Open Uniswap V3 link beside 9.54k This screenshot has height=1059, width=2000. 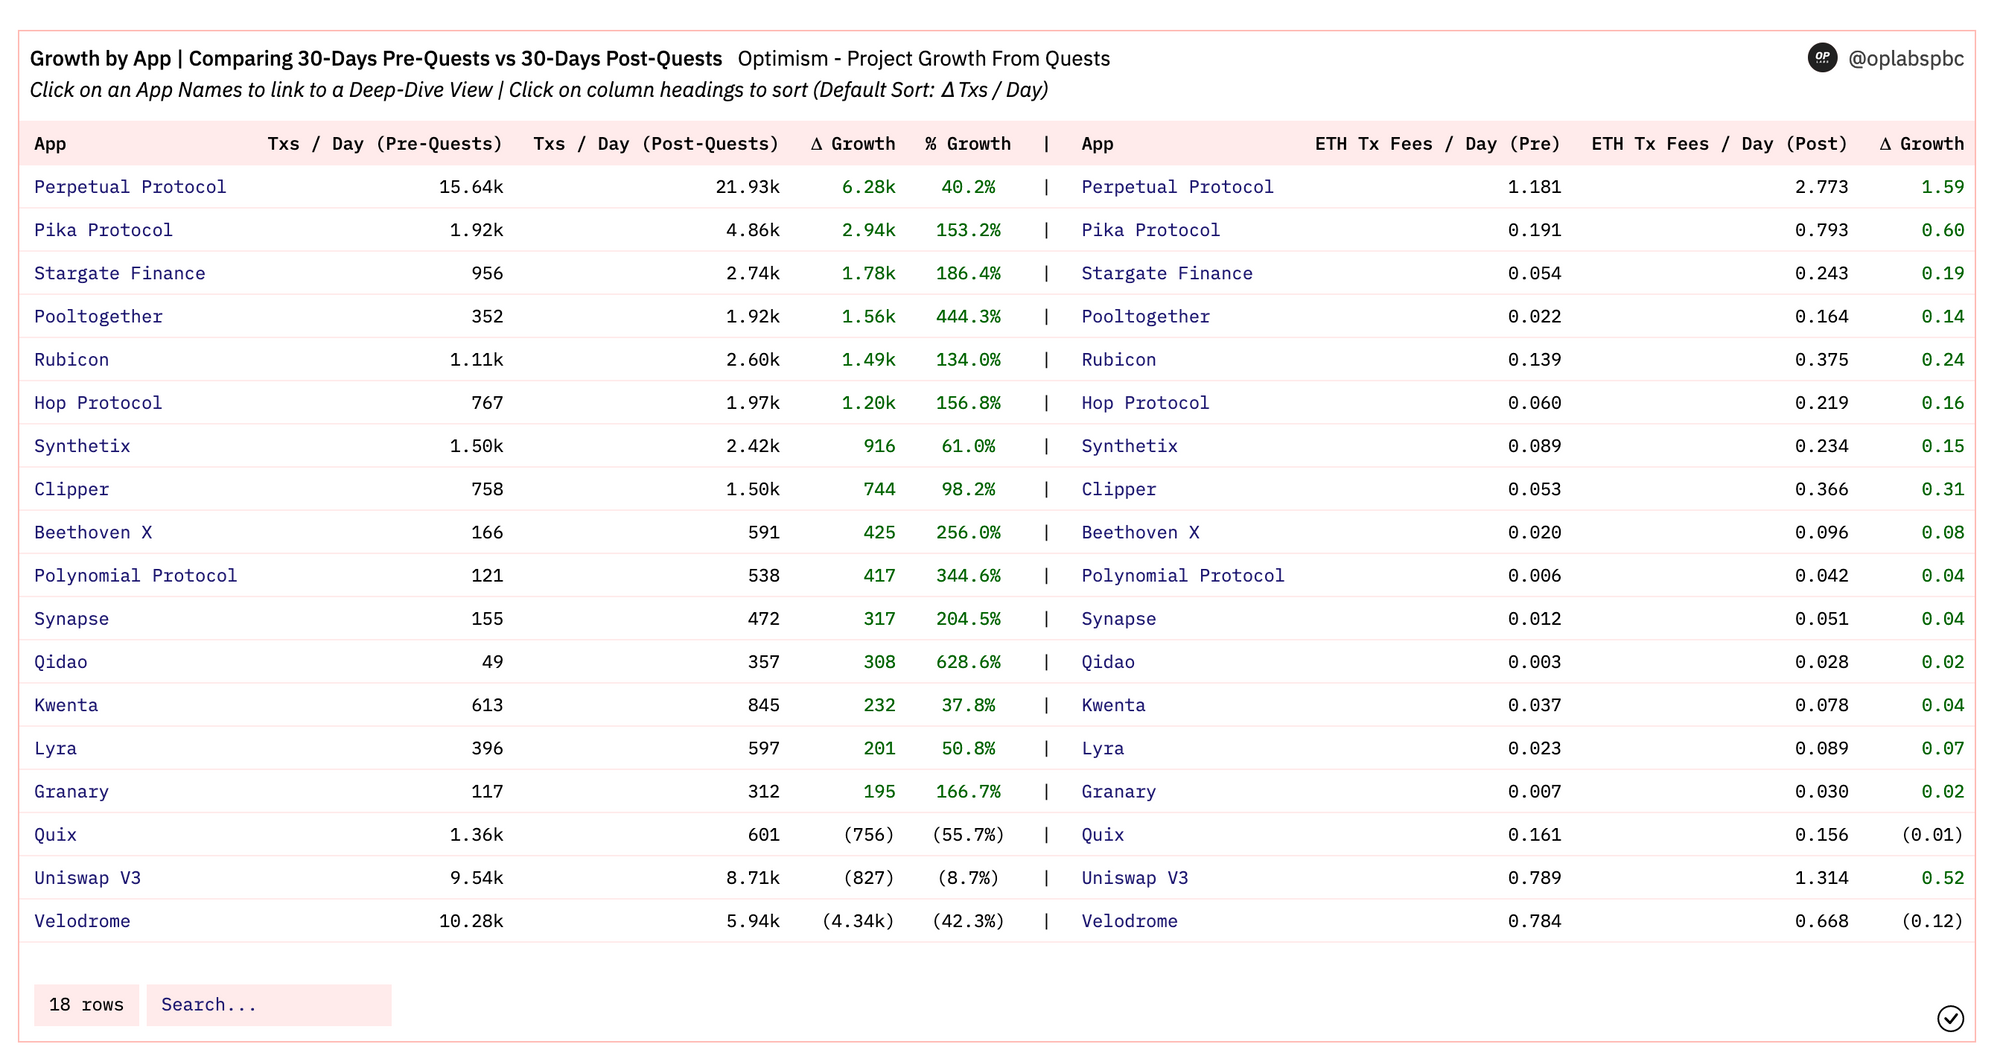(x=87, y=878)
